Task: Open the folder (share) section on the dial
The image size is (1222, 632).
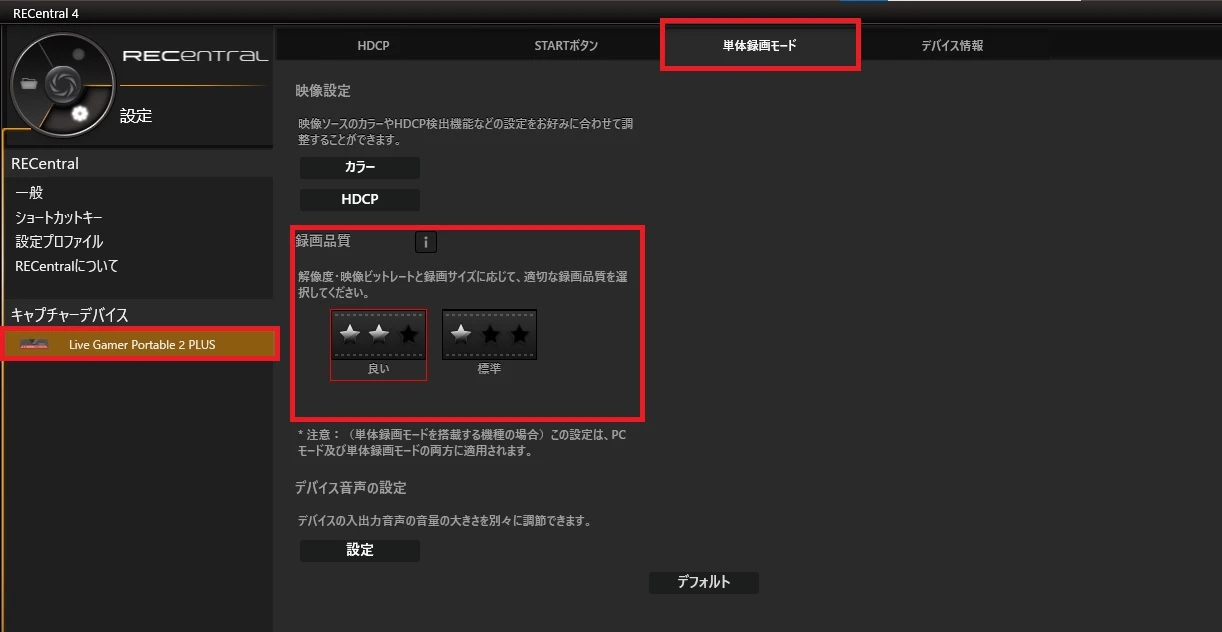Action: click(28, 84)
